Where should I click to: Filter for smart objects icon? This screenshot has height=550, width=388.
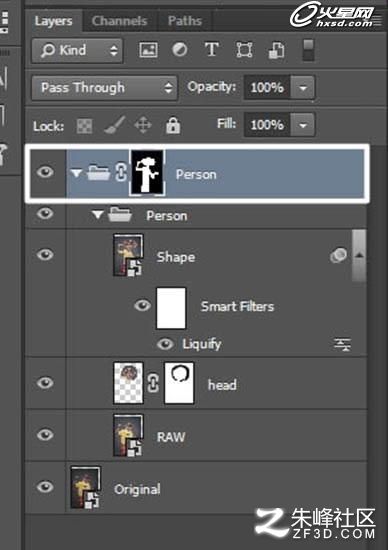(x=276, y=51)
